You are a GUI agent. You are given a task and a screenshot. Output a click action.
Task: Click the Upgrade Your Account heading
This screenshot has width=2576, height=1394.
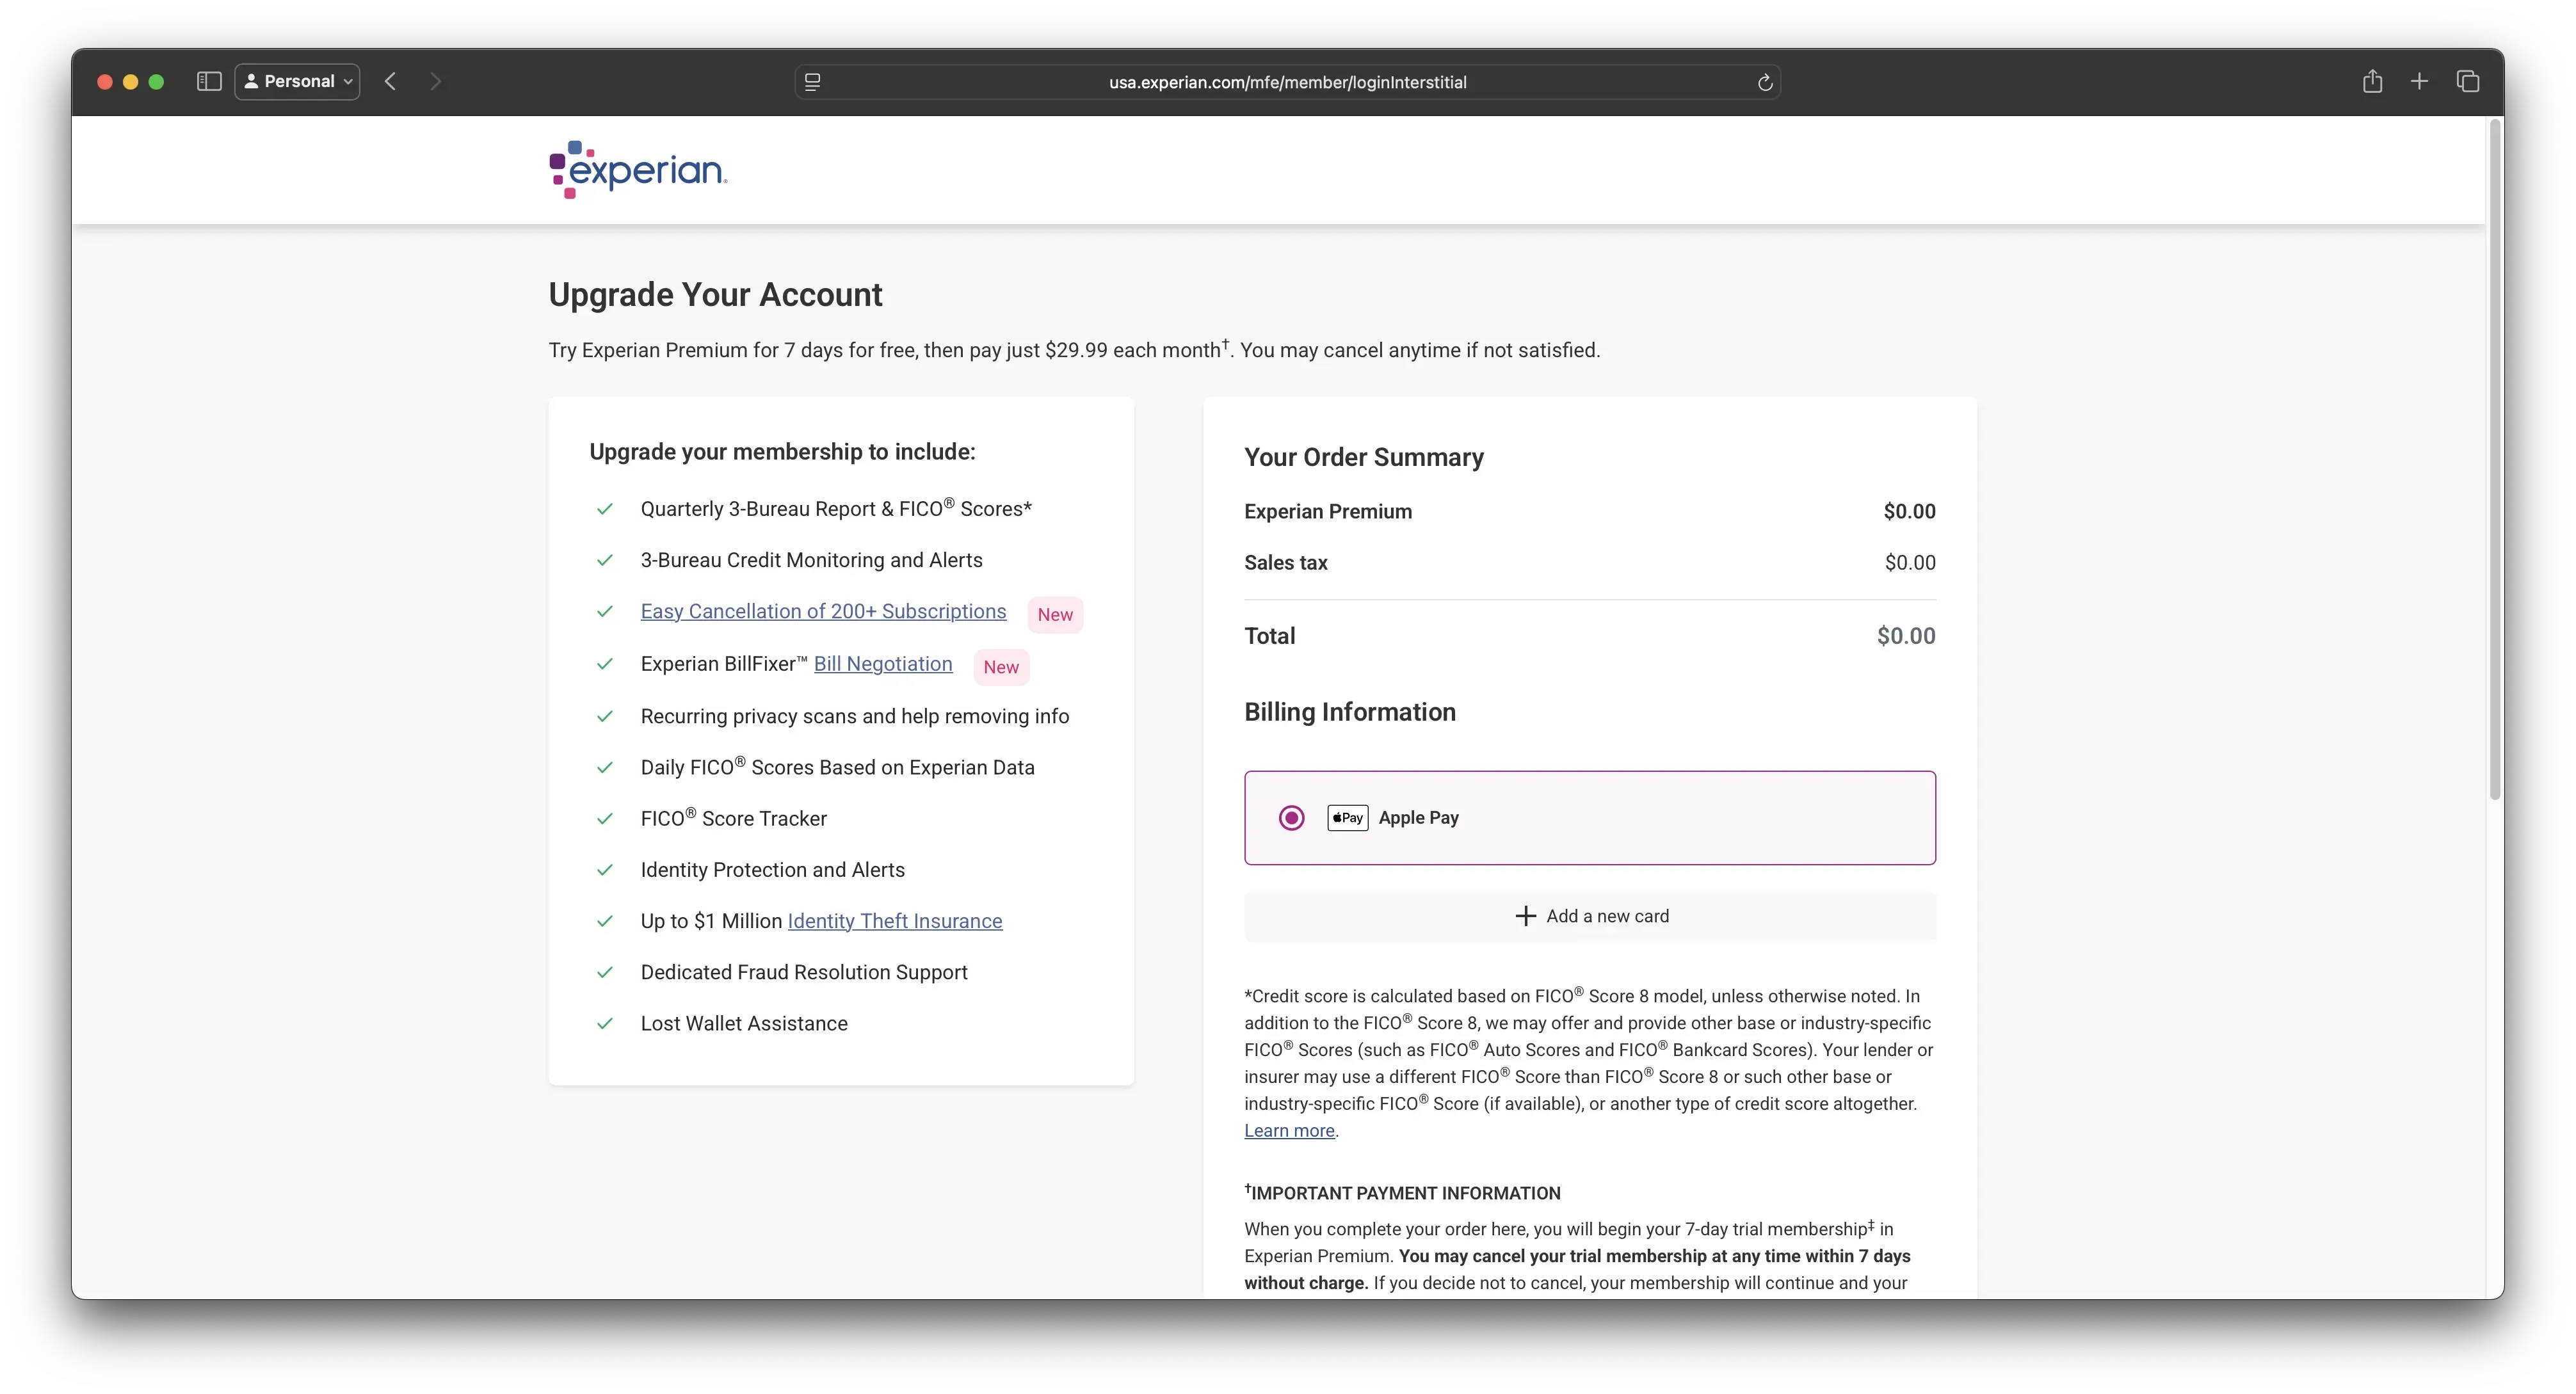[715, 295]
